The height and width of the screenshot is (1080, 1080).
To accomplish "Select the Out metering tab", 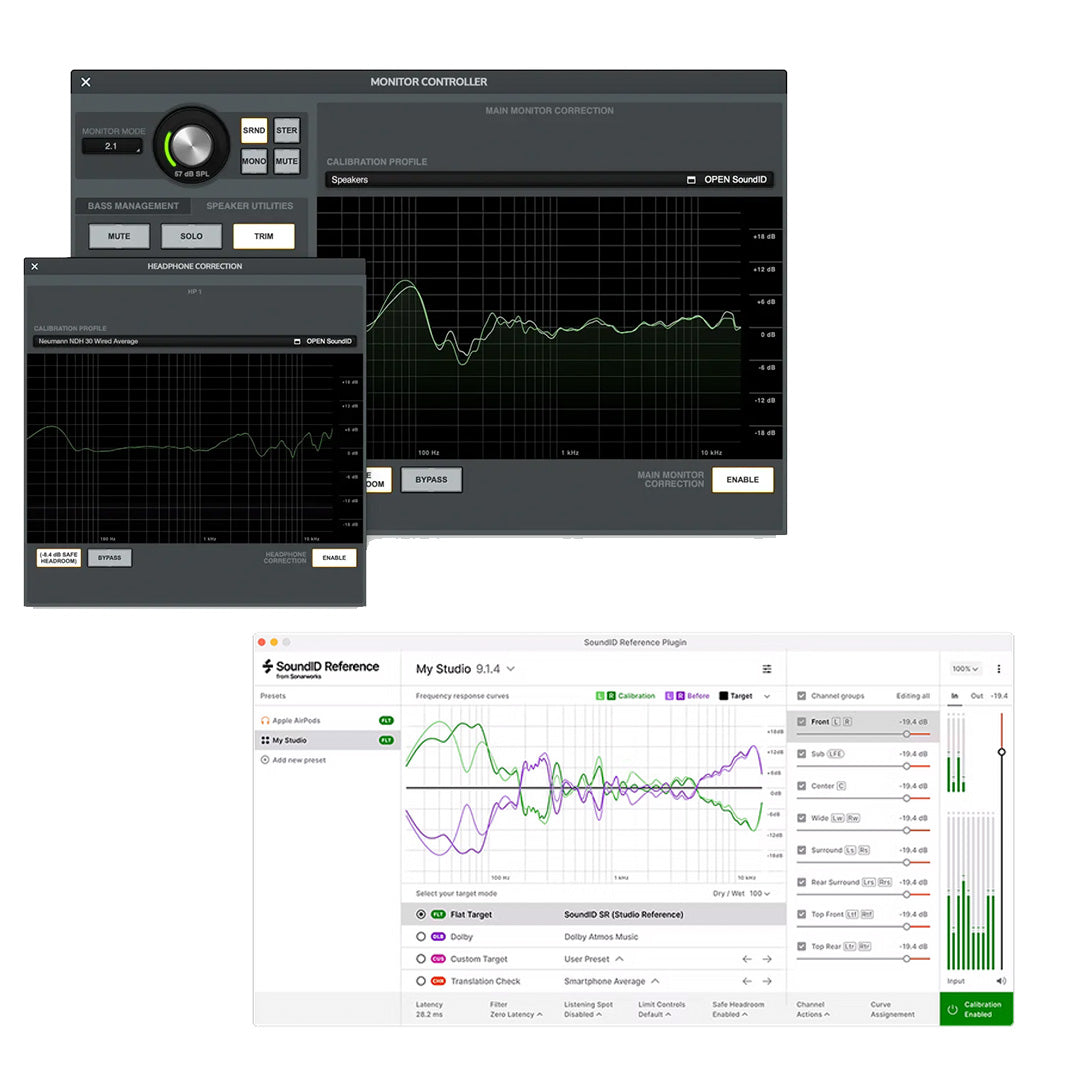I will (976, 696).
